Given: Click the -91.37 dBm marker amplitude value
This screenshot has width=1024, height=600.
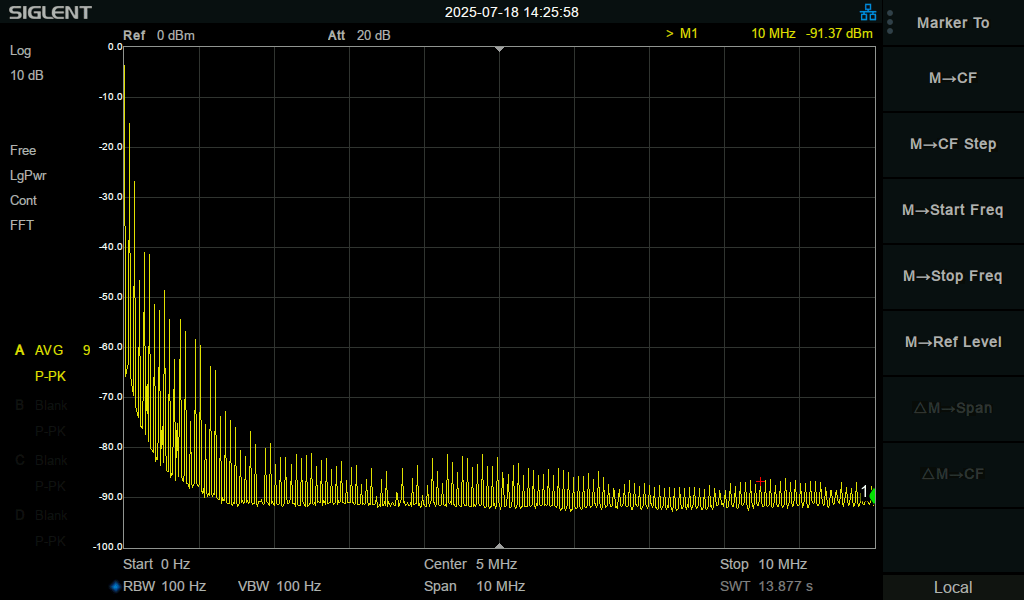Looking at the screenshot, I should 839,33.
